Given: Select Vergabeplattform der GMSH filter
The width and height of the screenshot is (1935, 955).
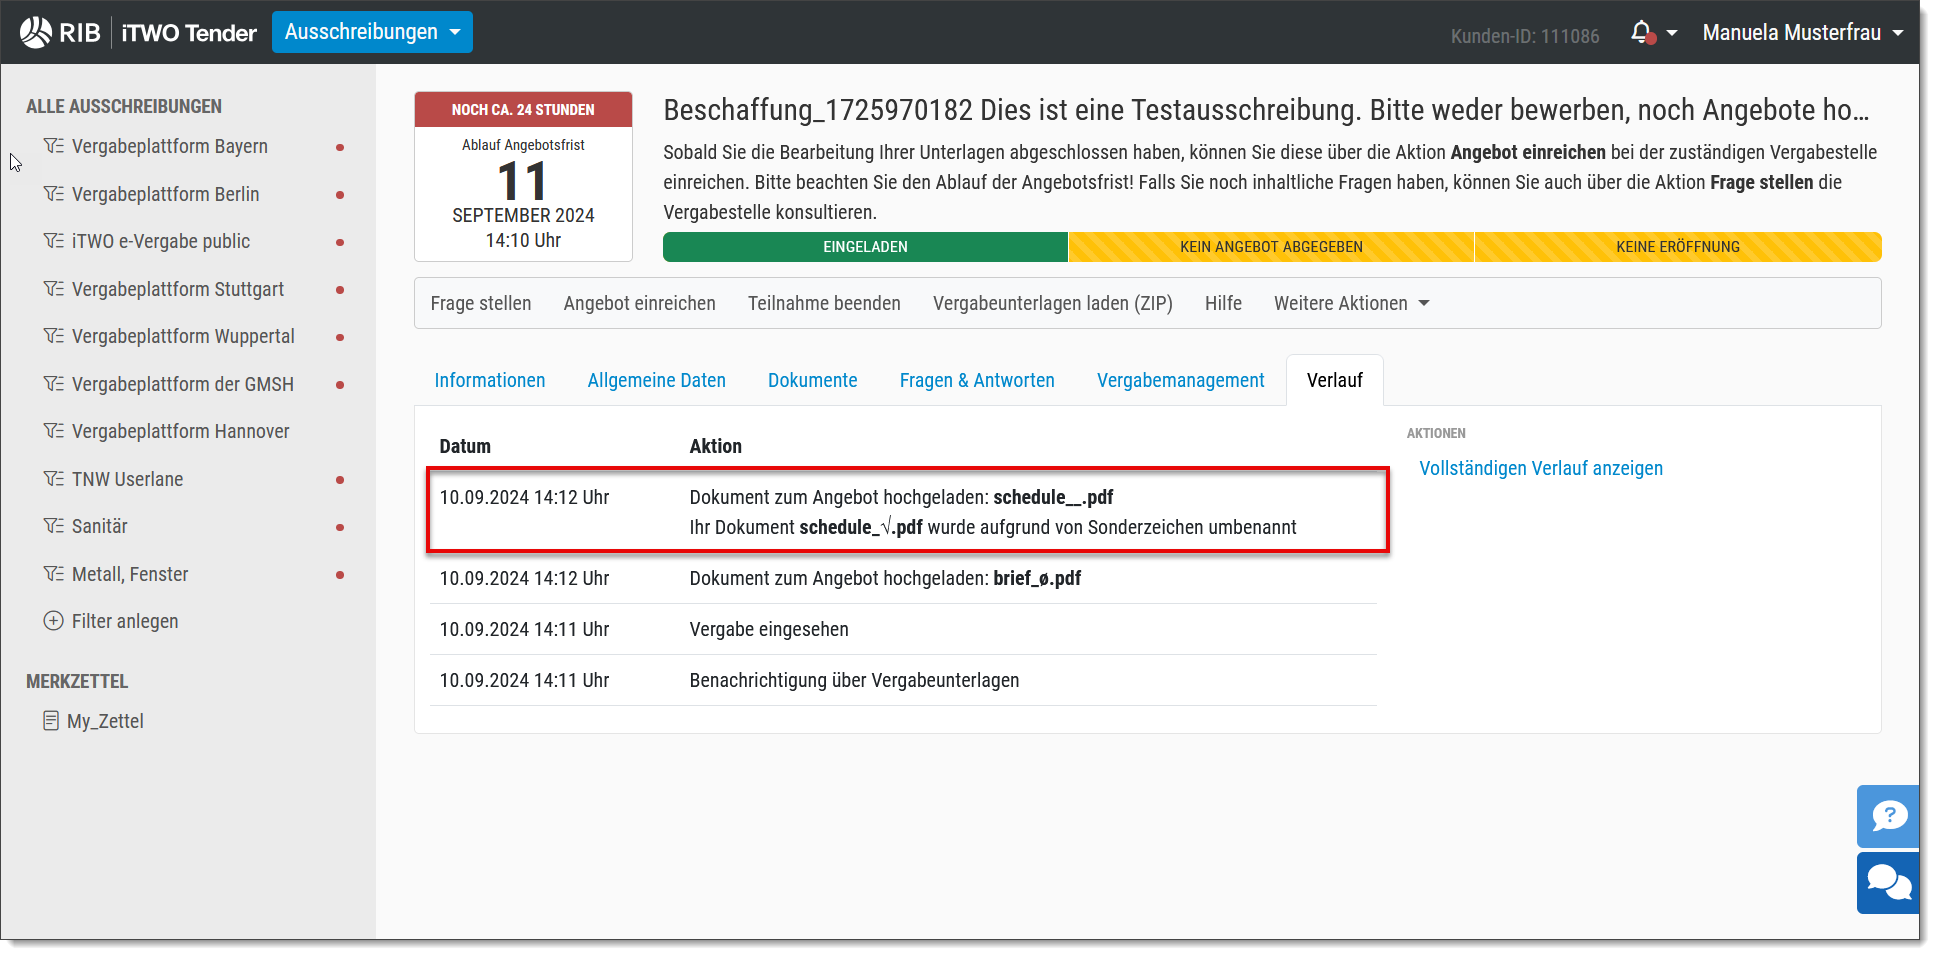Looking at the screenshot, I should coord(183,384).
